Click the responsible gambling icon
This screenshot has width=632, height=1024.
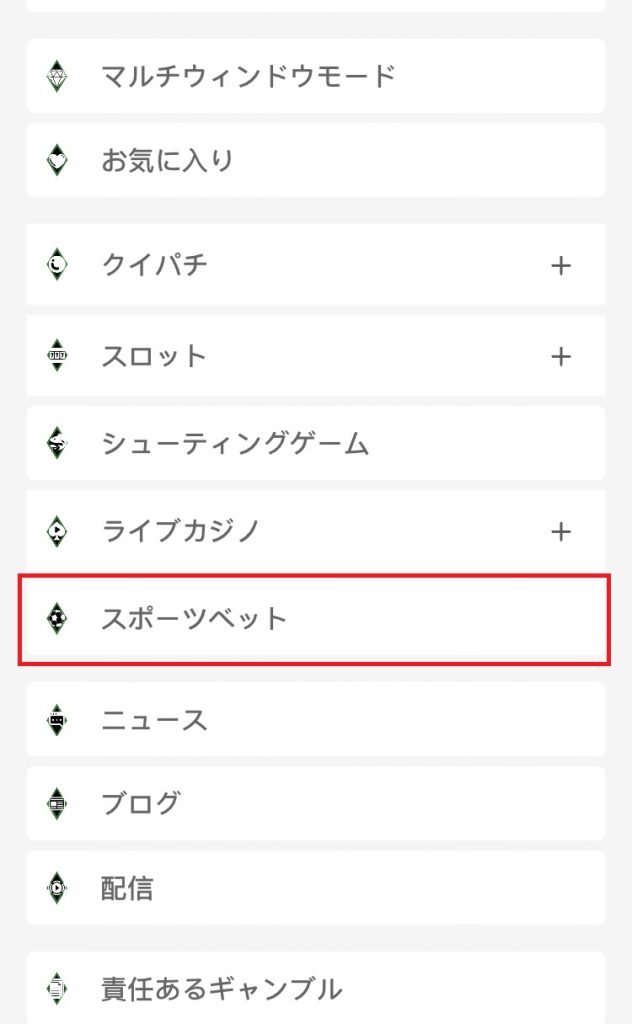(x=57, y=990)
